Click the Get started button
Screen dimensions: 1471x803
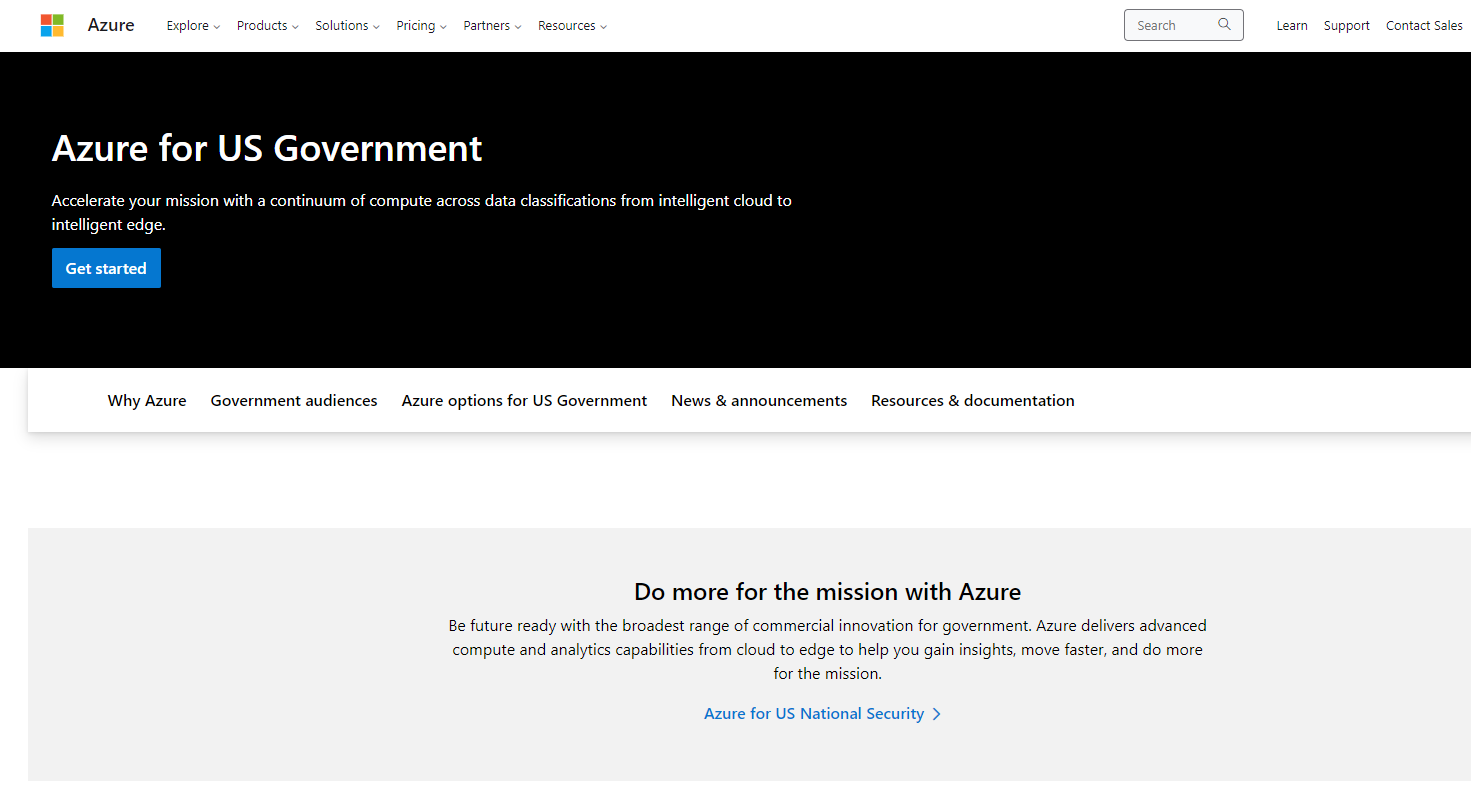106,268
